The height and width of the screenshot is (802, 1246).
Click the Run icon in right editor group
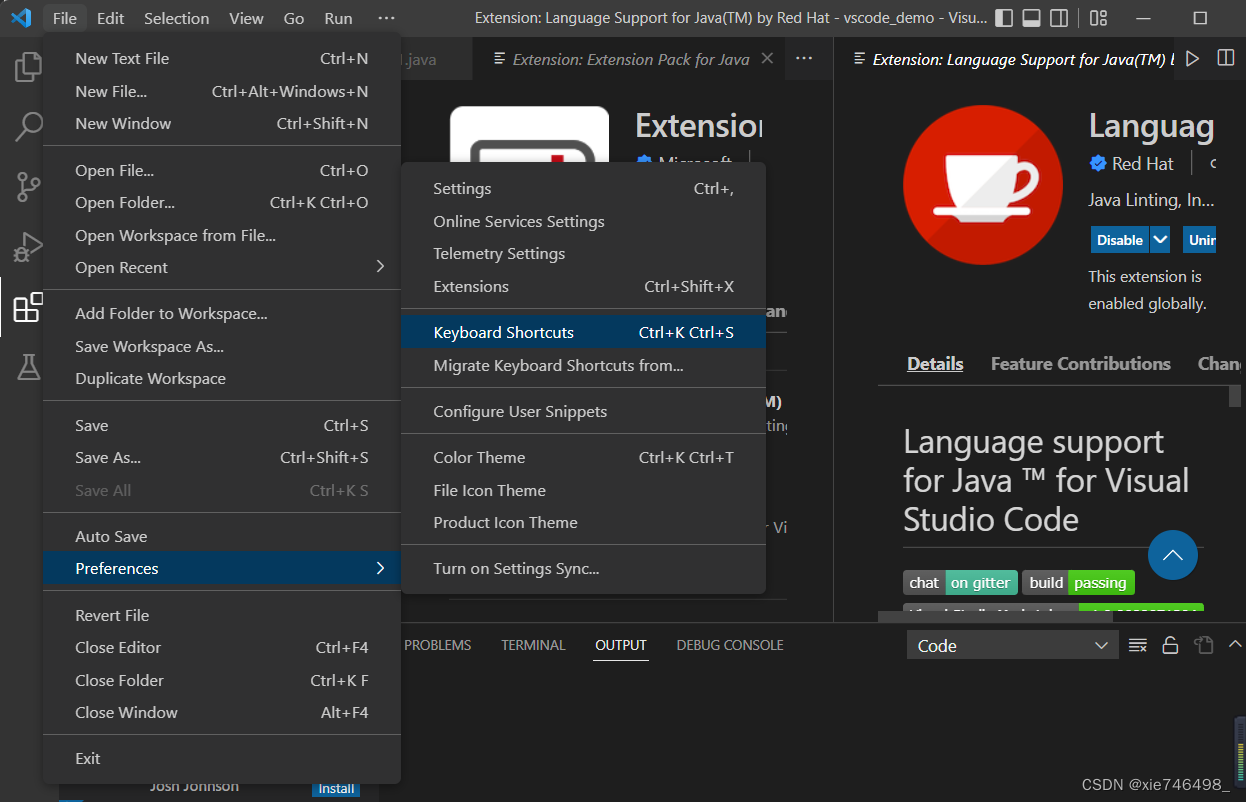click(x=1192, y=59)
